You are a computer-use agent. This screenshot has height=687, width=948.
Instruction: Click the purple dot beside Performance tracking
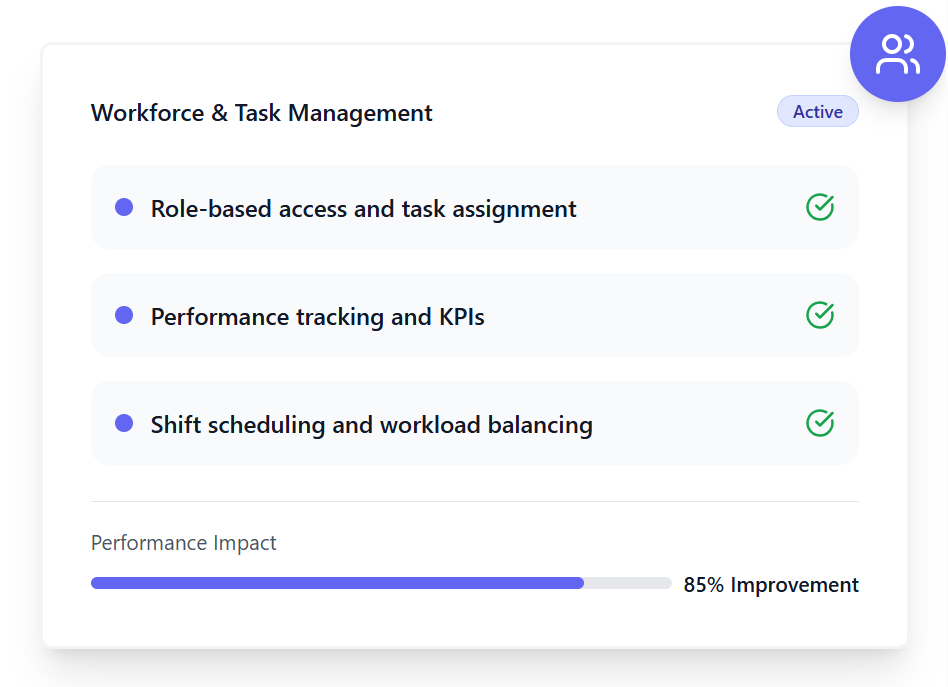point(124,315)
